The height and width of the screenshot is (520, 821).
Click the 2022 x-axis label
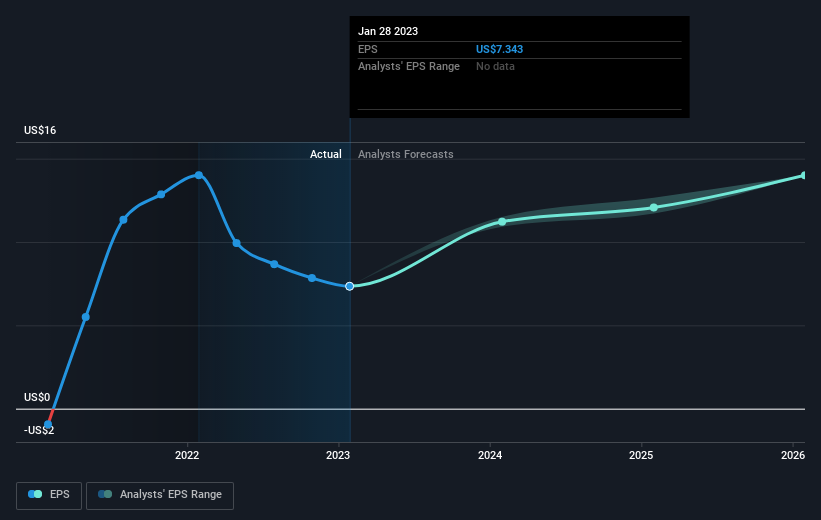click(x=187, y=455)
